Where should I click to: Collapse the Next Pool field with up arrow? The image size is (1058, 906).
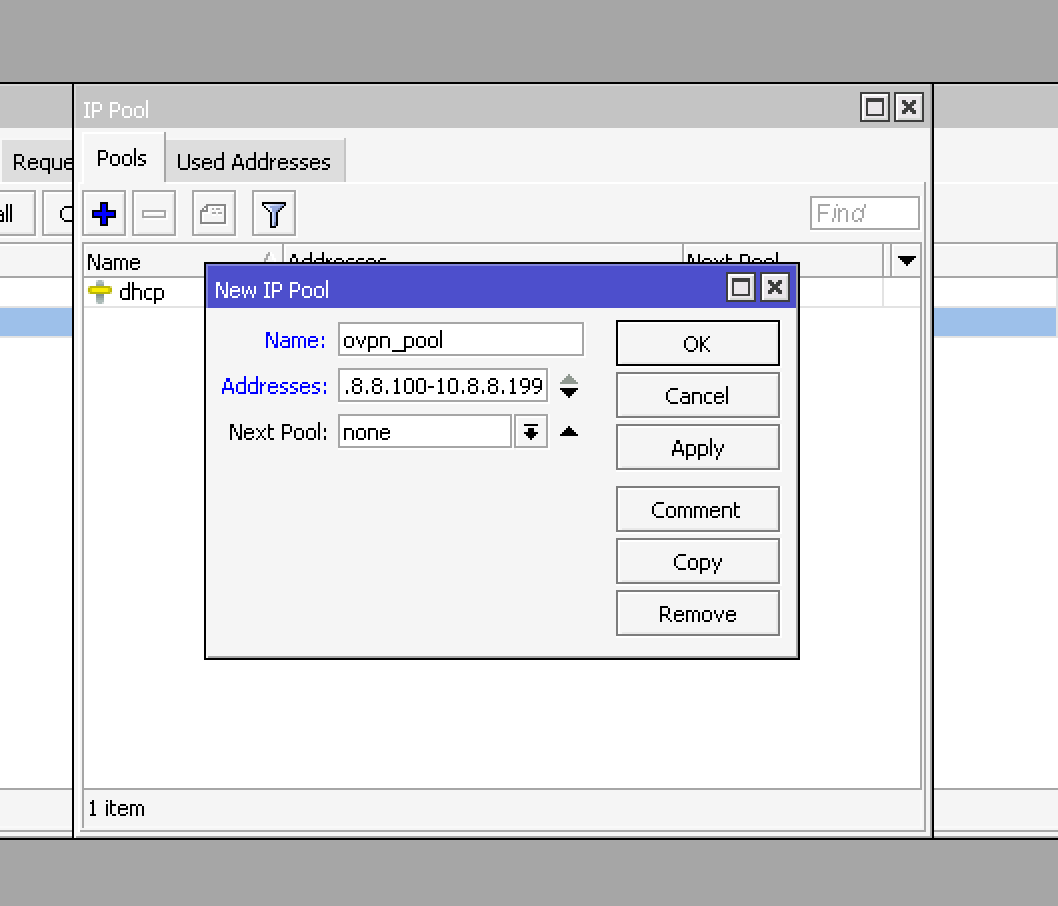click(569, 432)
